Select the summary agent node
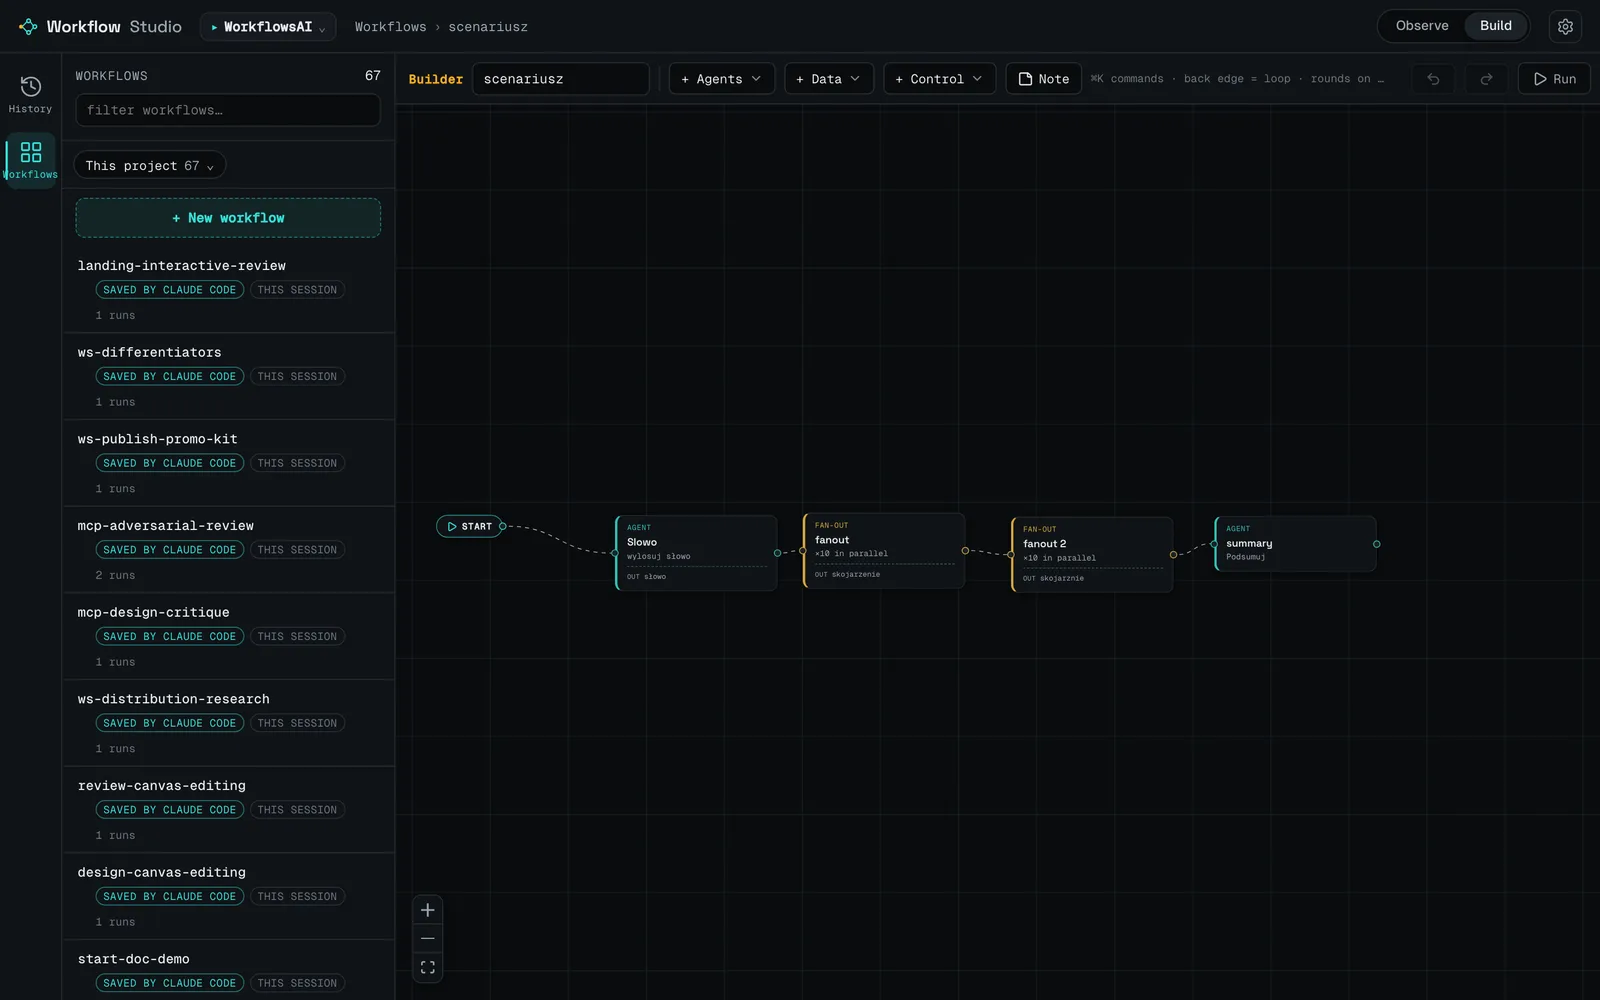 pyautogui.click(x=1295, y=544)
